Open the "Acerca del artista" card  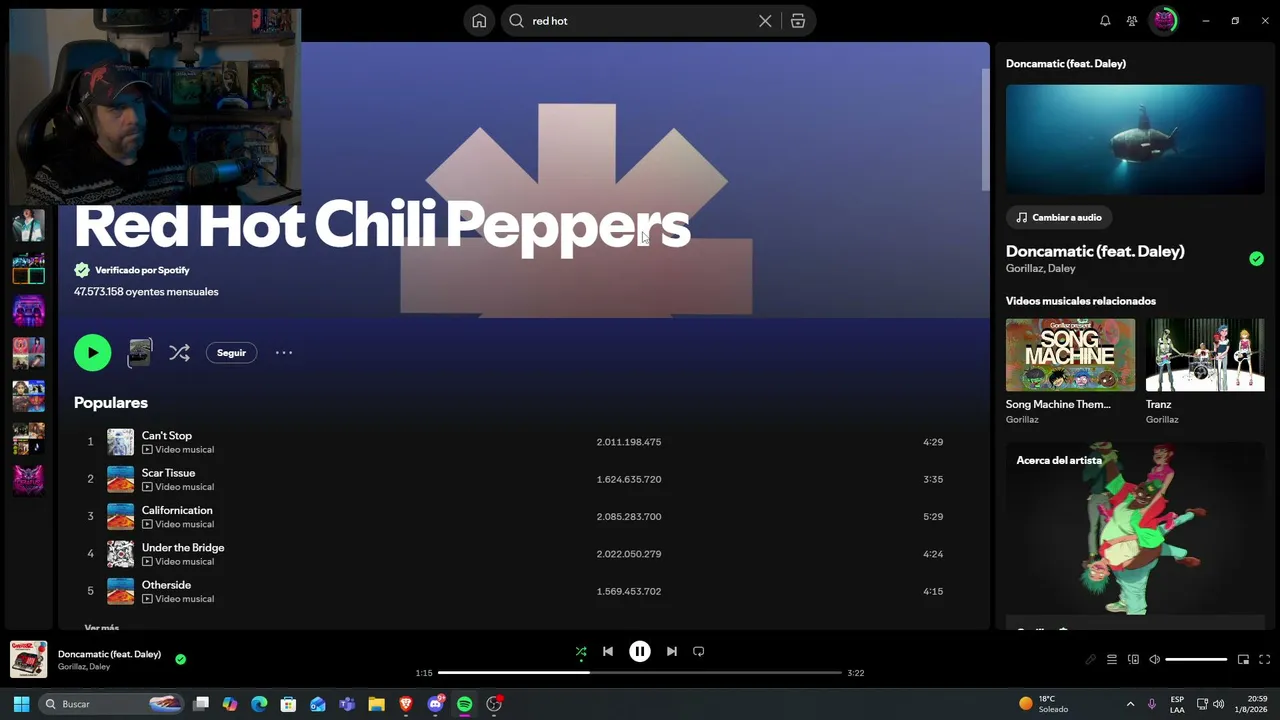pyautogui.click(x=1135, y=536)
